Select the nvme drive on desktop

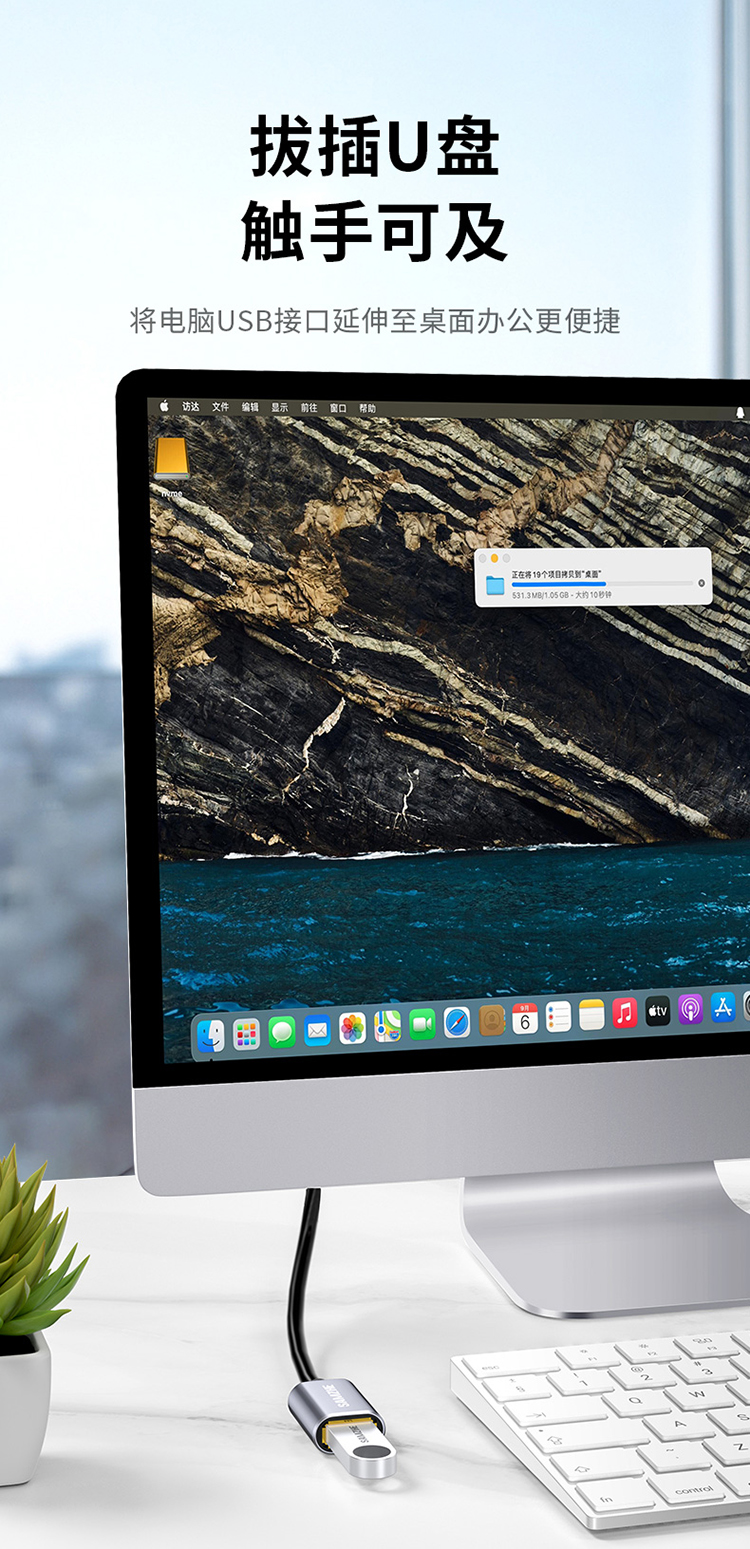coord(172,461)
